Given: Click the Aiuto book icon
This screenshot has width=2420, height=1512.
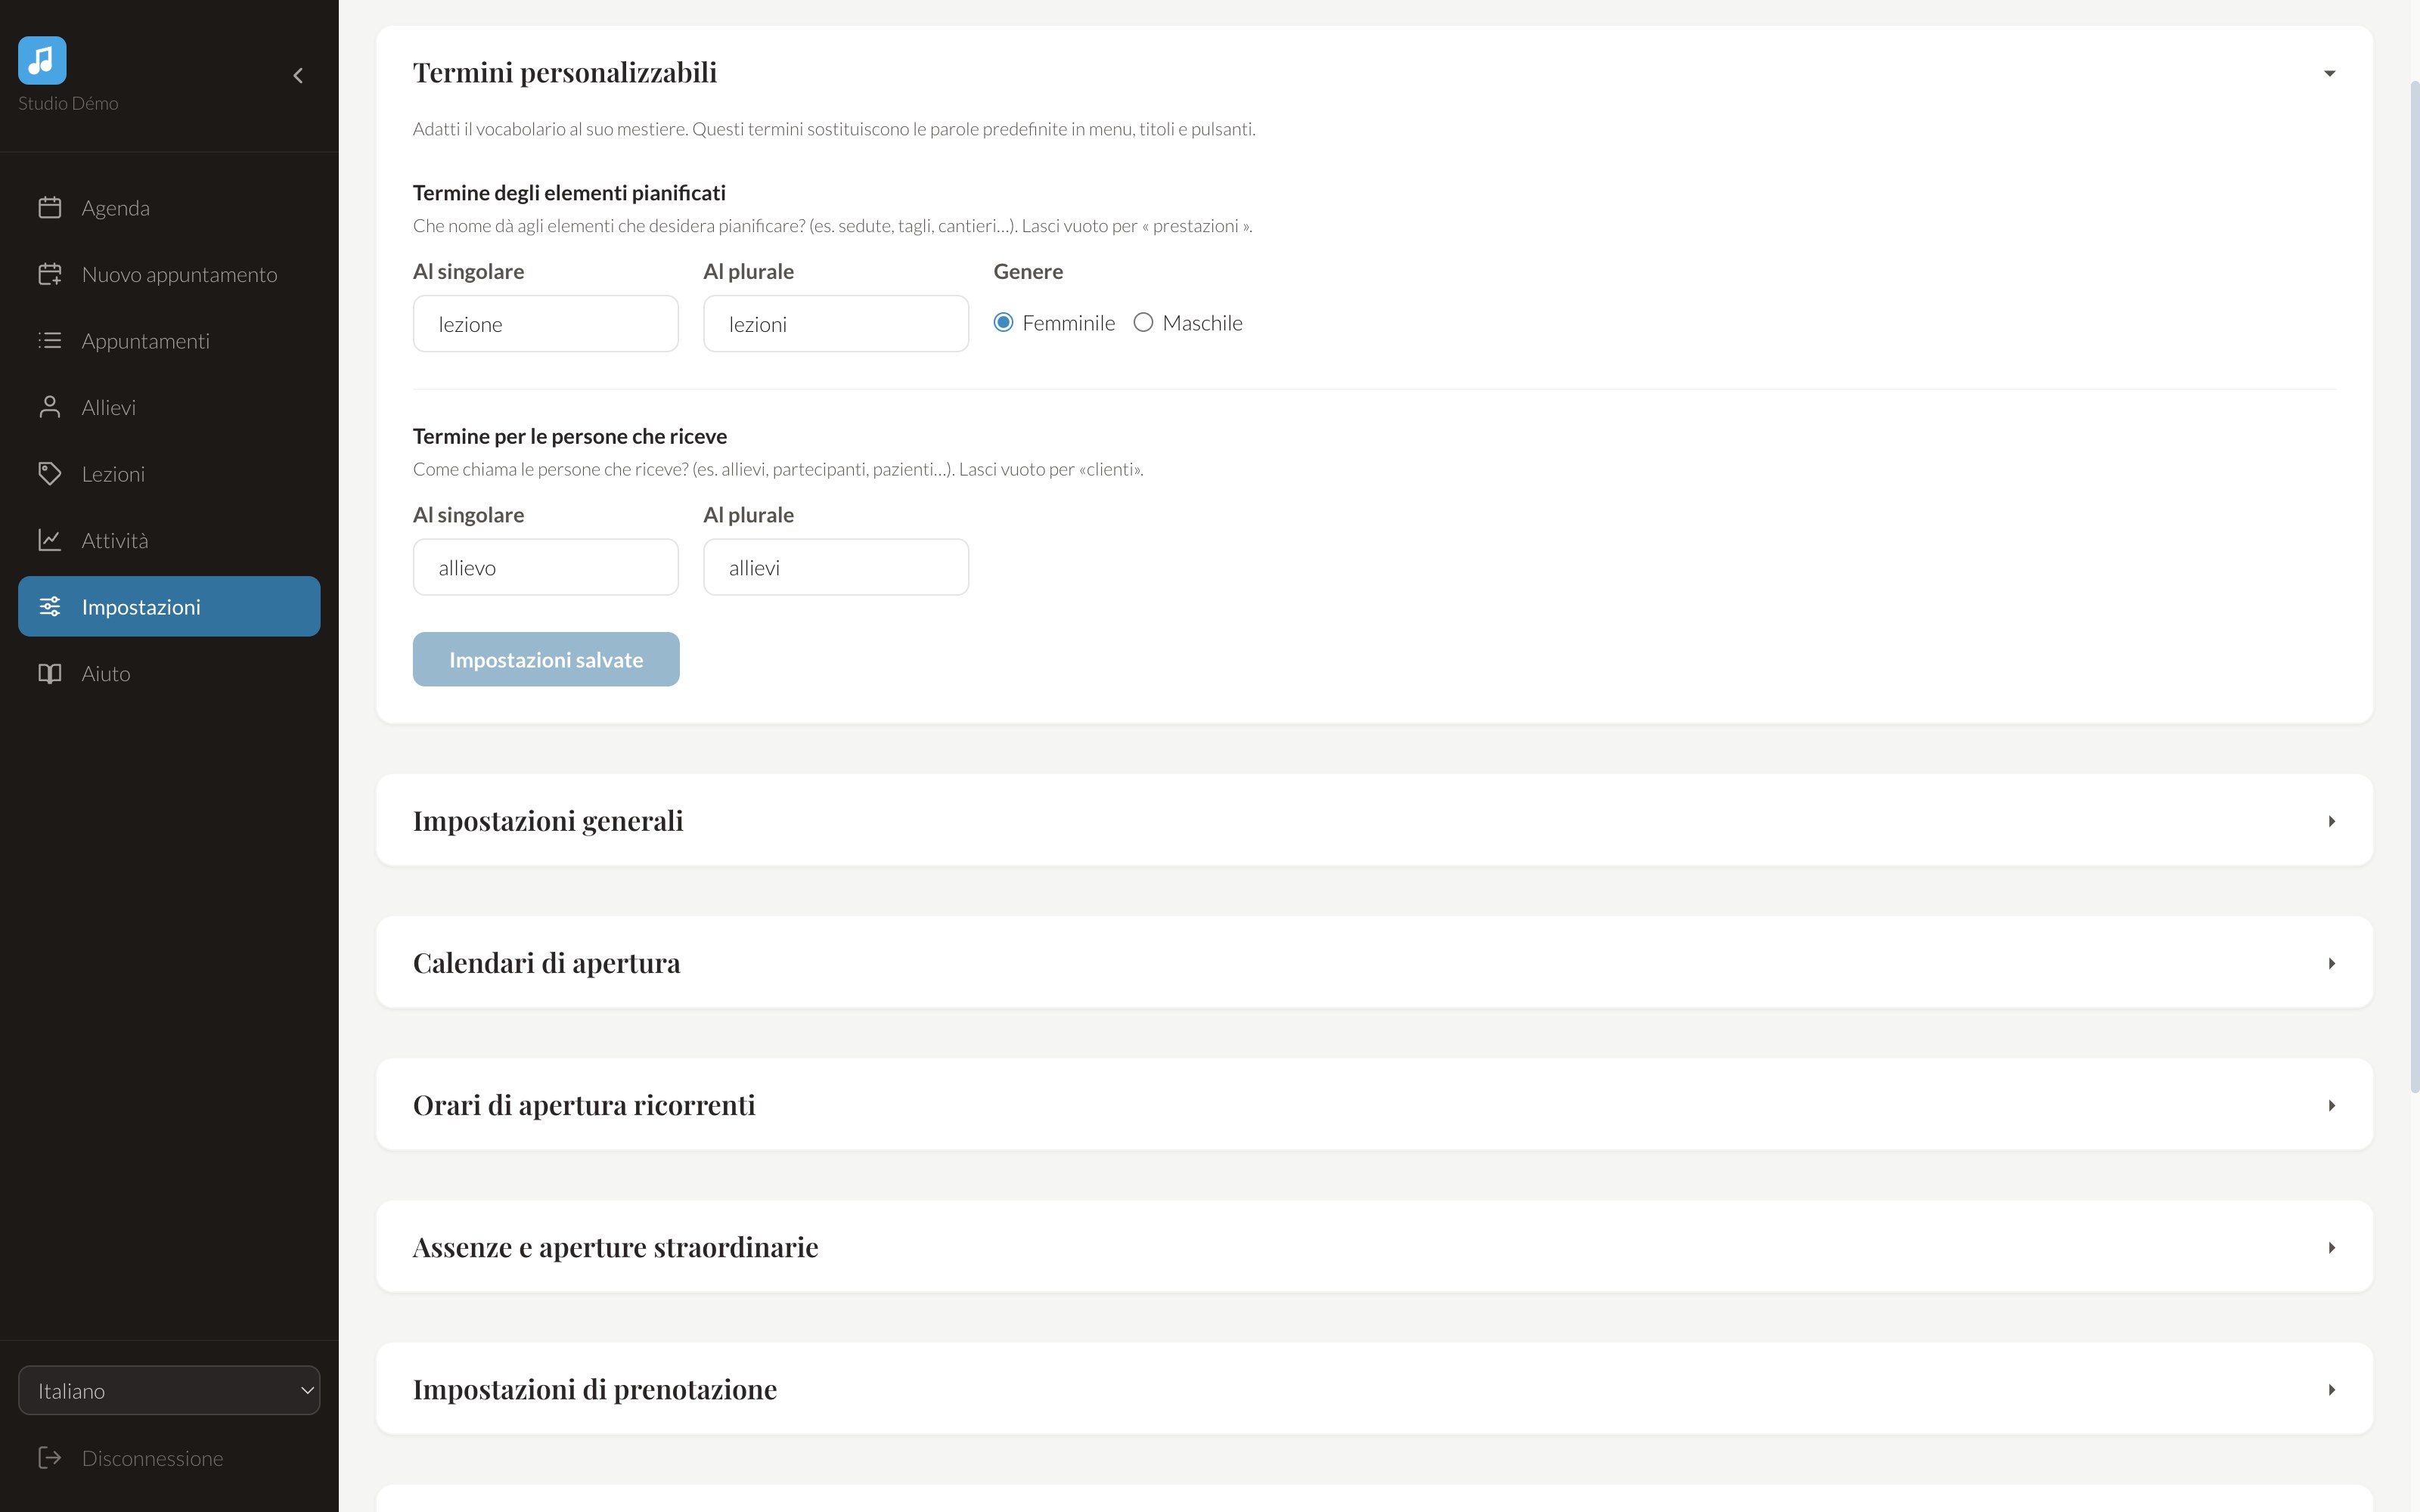Looking at the screenshot, I should [50, 673].
